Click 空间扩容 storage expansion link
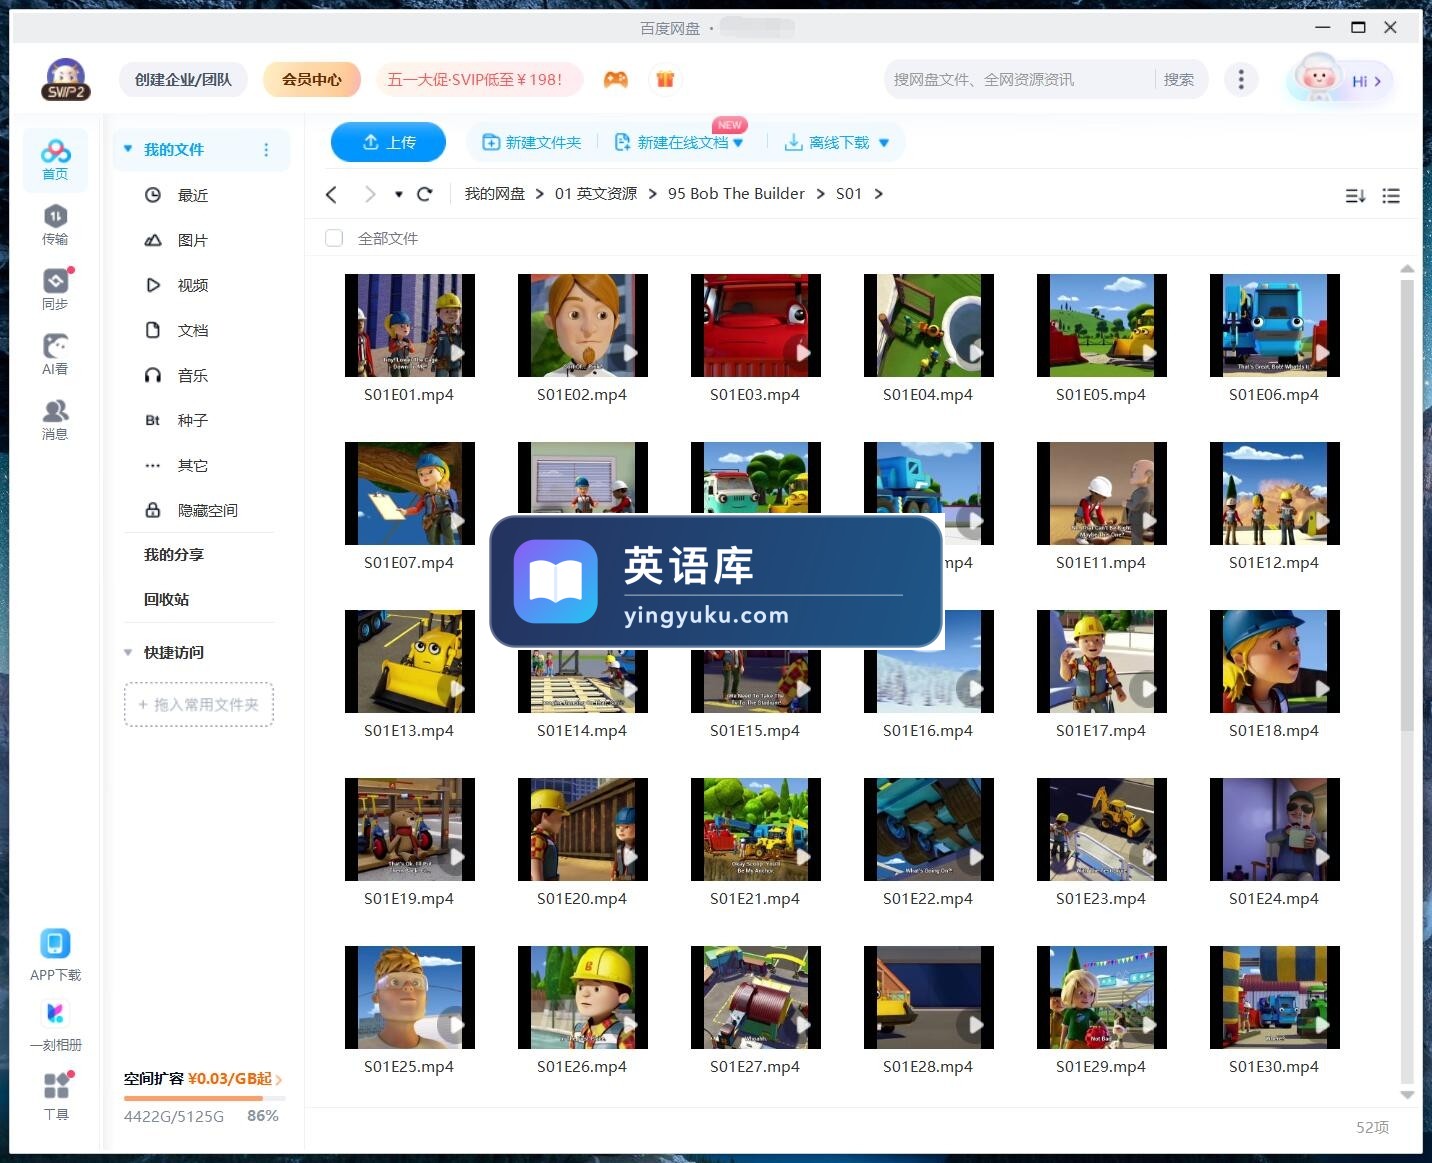The image size is (1432, 1163). tap(203, 1079)
